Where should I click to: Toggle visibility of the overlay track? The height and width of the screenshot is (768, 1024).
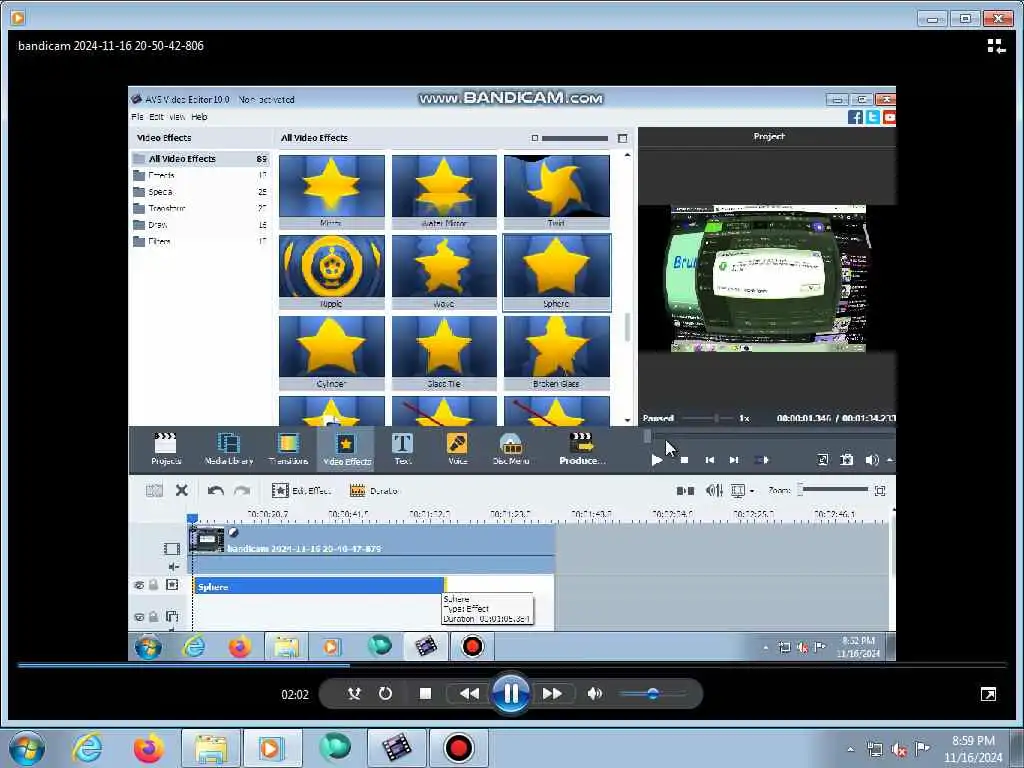(138, 616)
